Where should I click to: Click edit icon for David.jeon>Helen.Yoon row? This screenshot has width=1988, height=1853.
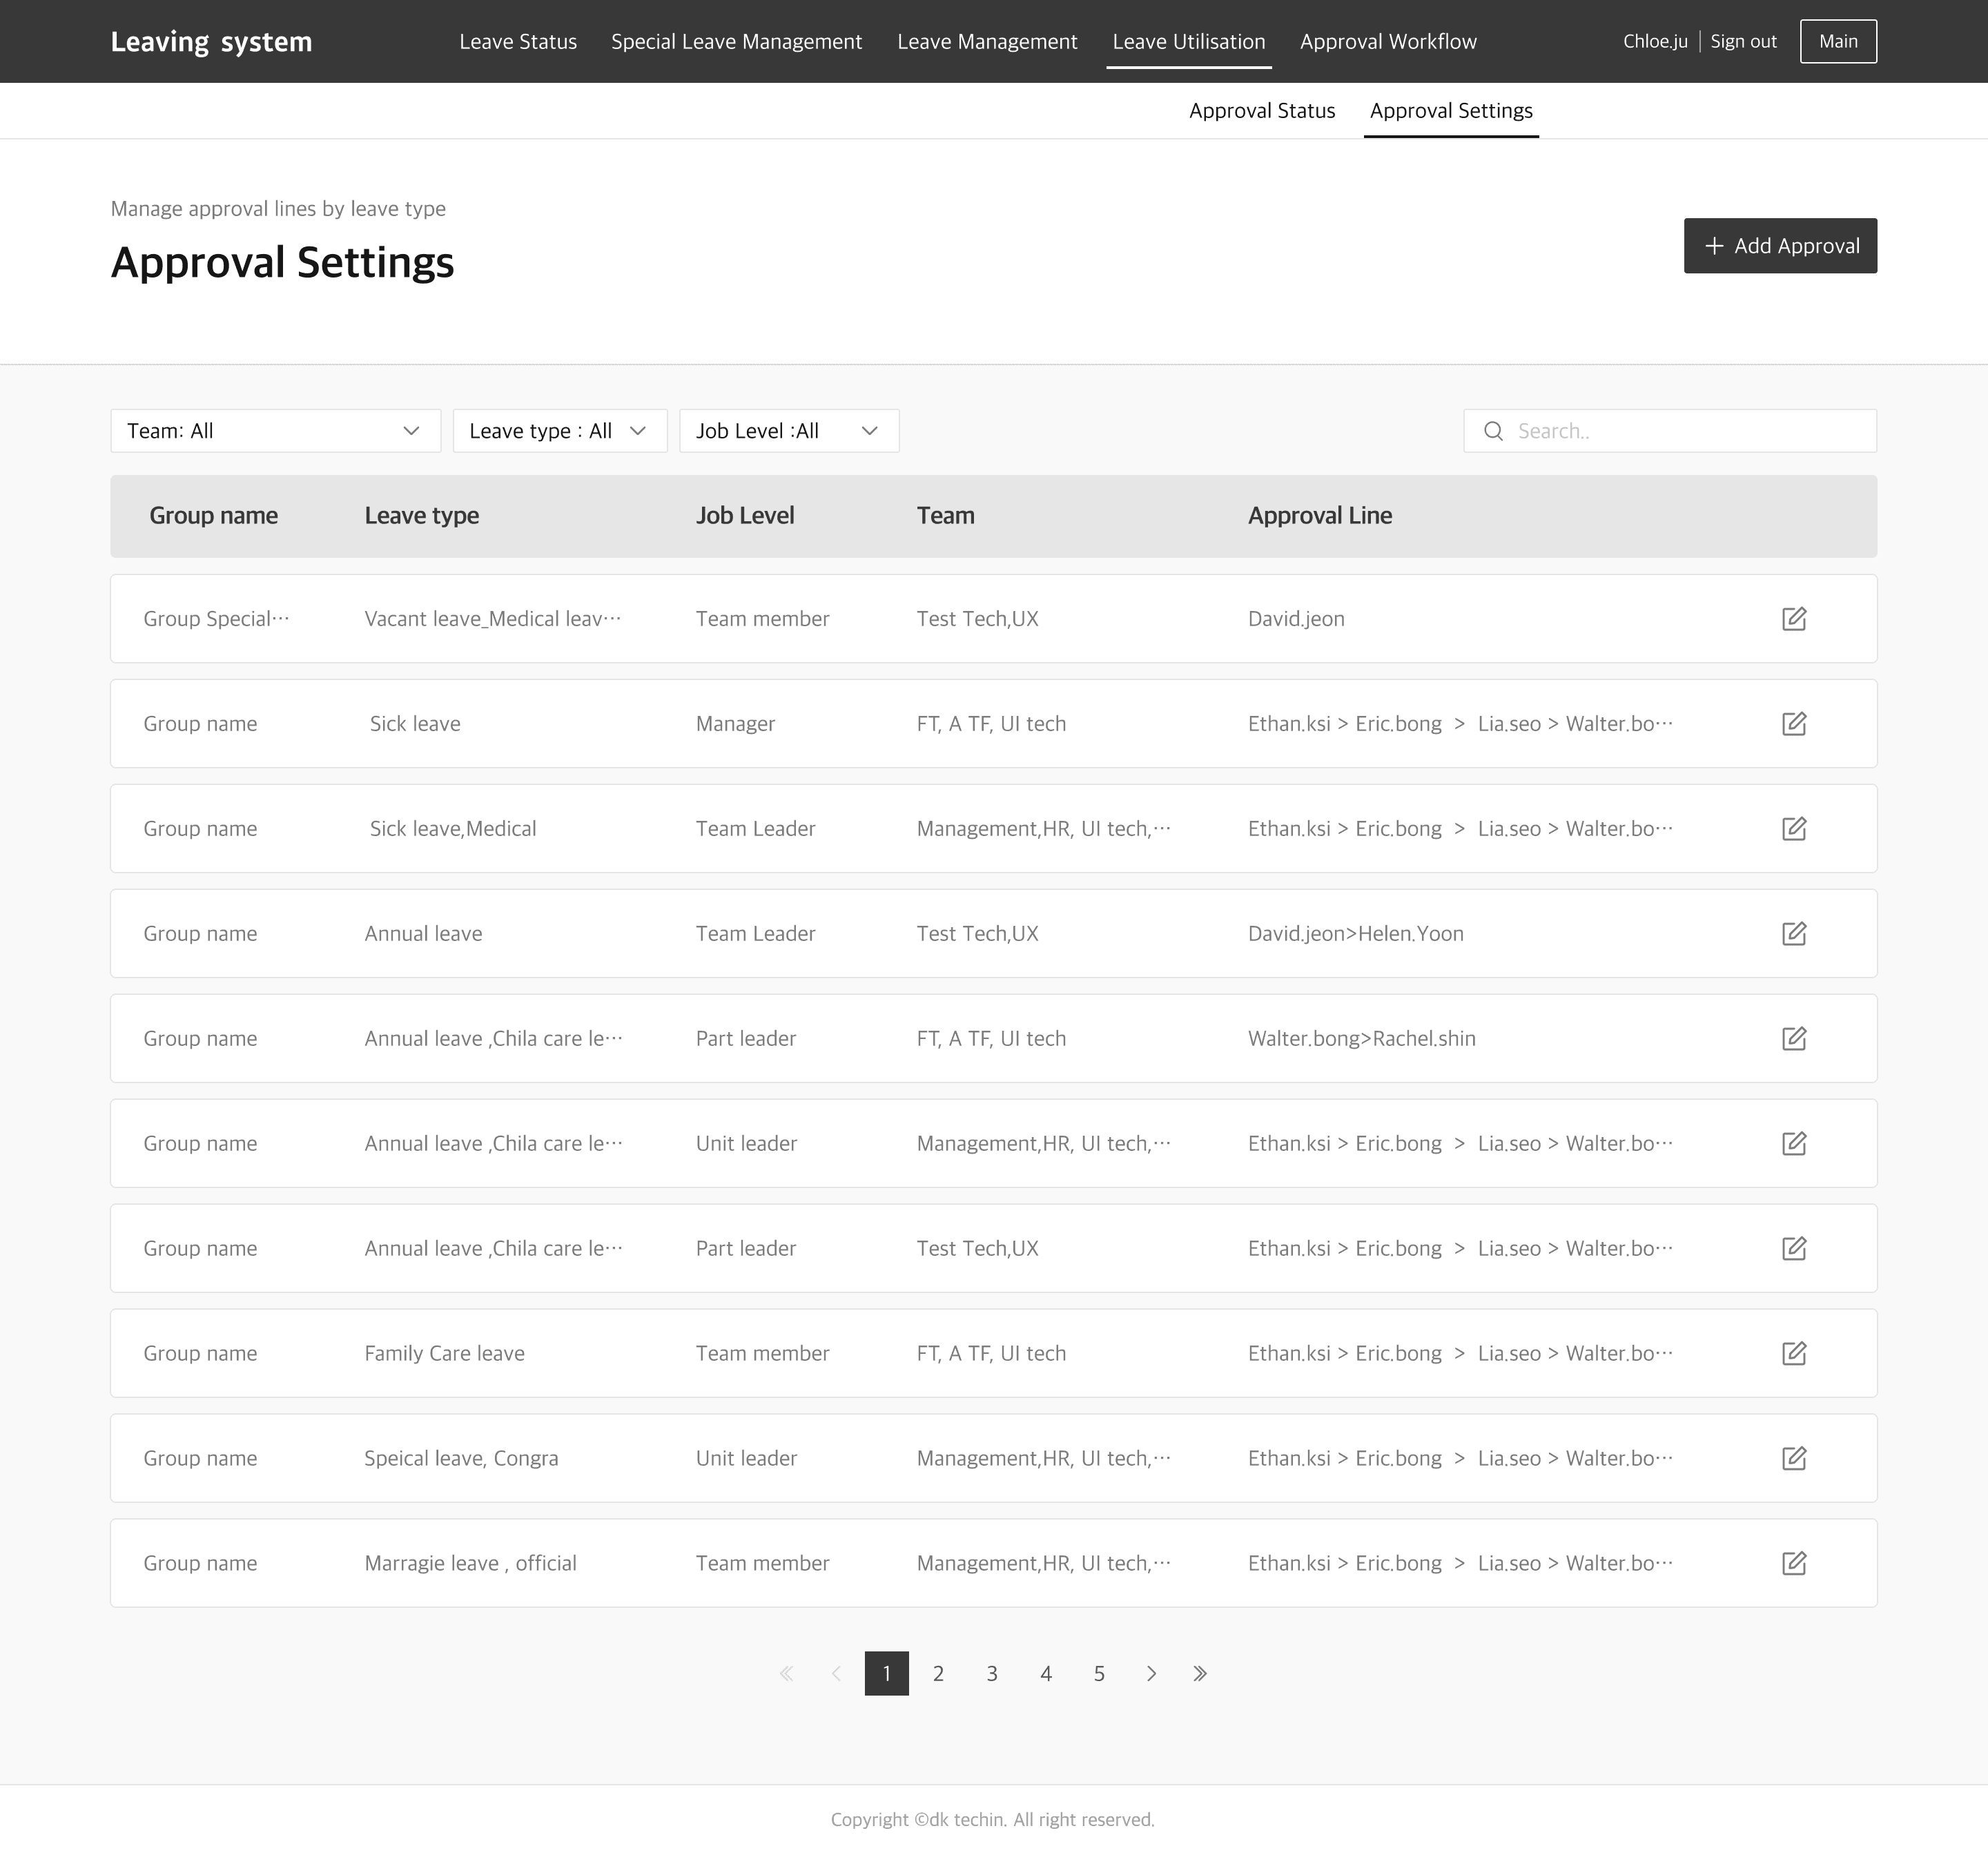[x=1793, y=934]
